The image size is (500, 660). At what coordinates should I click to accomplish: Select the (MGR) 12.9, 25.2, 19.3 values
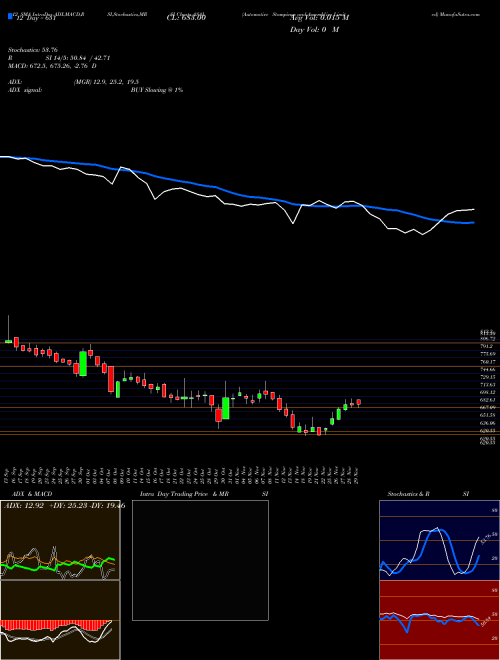coord(106,82)
